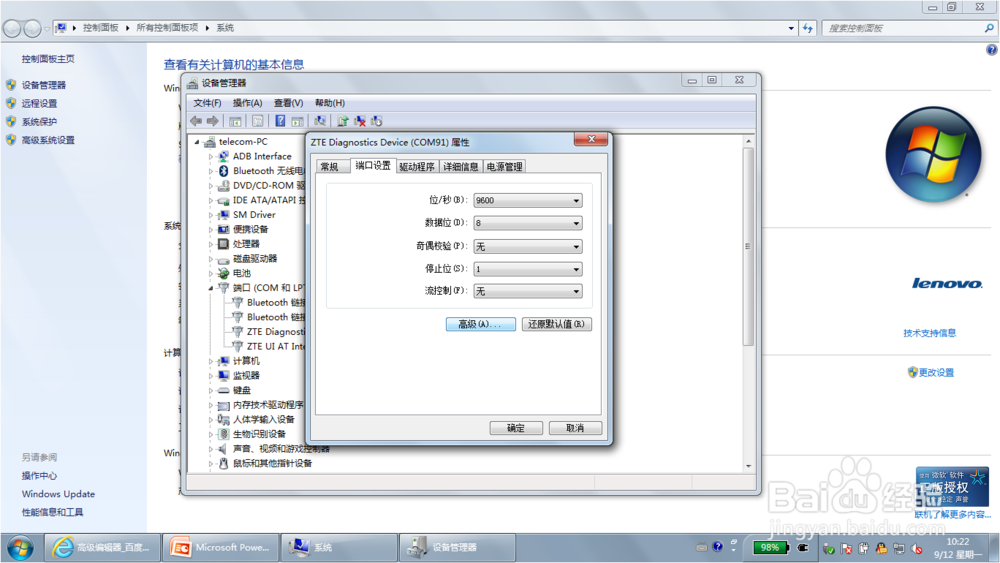Select the DVD/CD-ROM drives tree item
The image size is (1000, 563).
point(268,186)
